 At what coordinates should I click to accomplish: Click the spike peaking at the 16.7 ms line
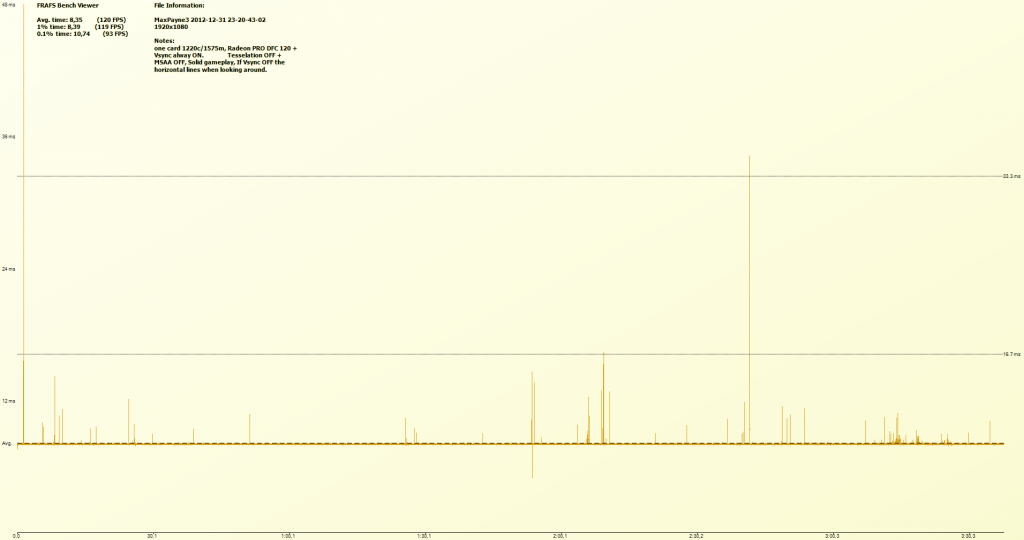603,398
